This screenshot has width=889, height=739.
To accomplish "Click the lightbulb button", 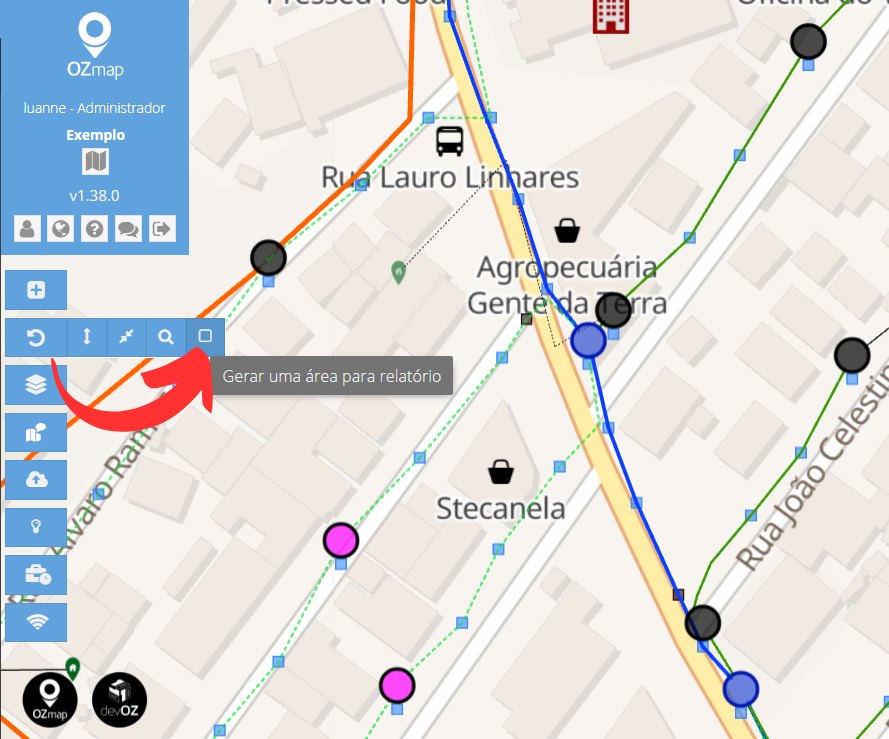I will pos(36,527).
